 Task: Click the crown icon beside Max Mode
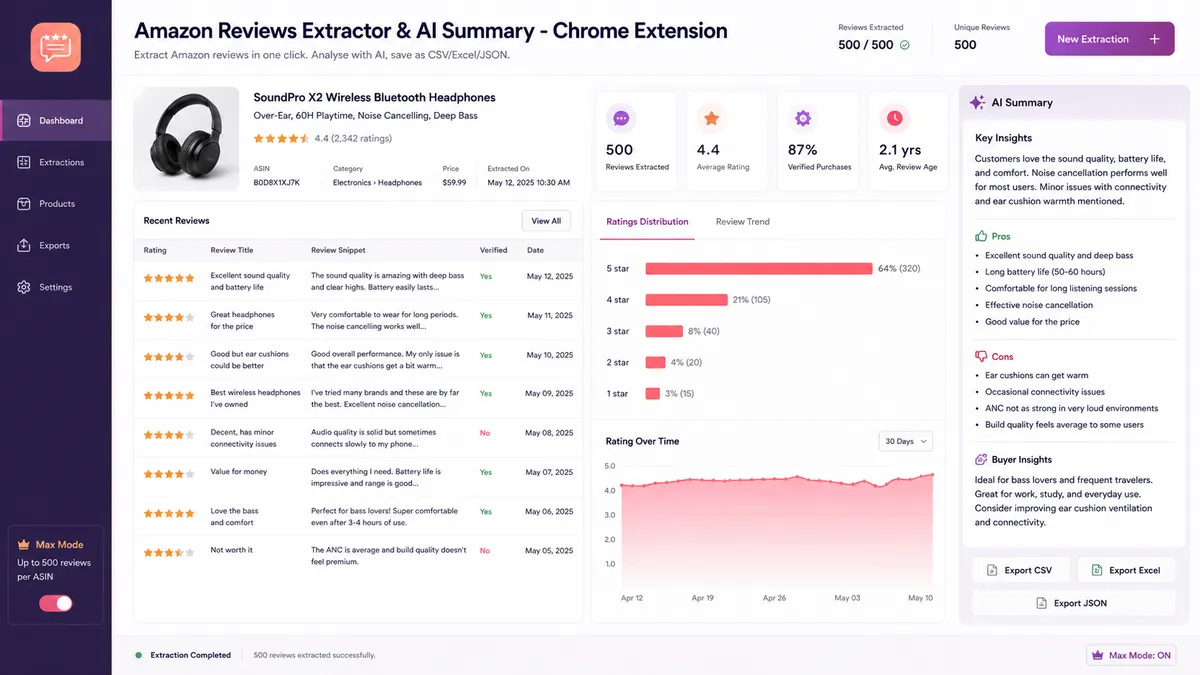pos(24,545)
